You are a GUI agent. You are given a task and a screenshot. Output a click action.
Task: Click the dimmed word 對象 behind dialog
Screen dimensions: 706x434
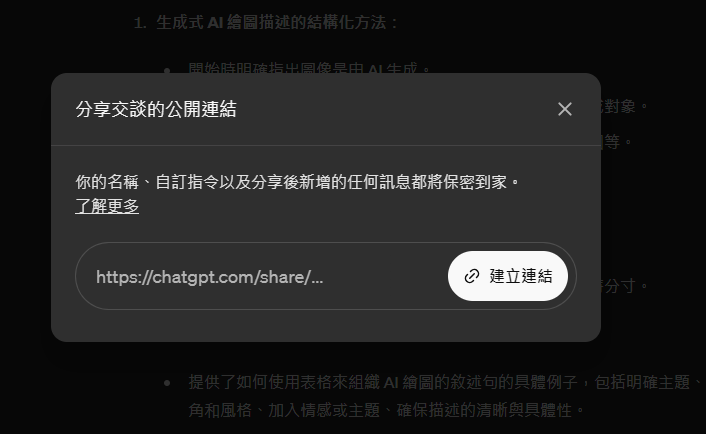click(620, 107)
